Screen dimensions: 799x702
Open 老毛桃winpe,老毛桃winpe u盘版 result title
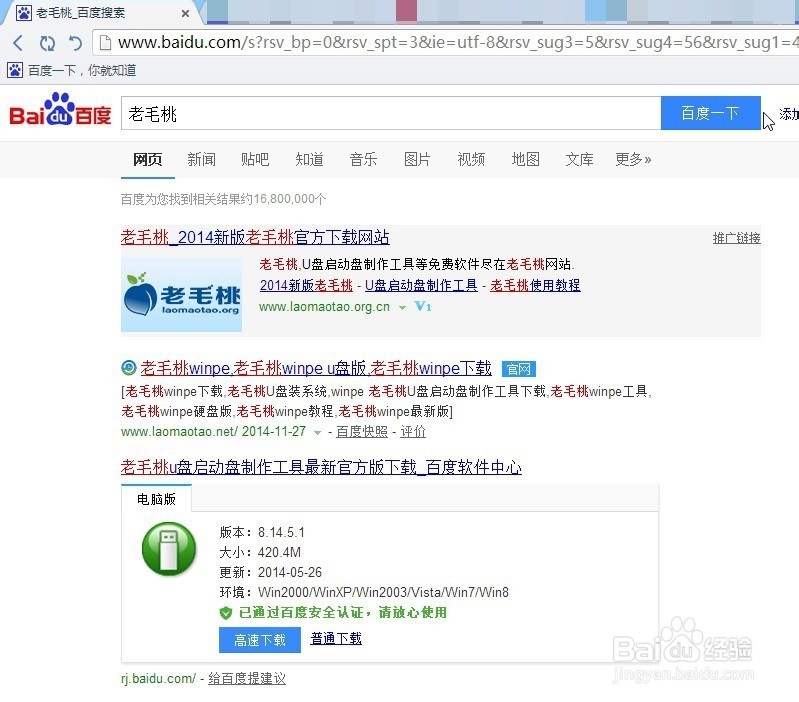[316, 368]
